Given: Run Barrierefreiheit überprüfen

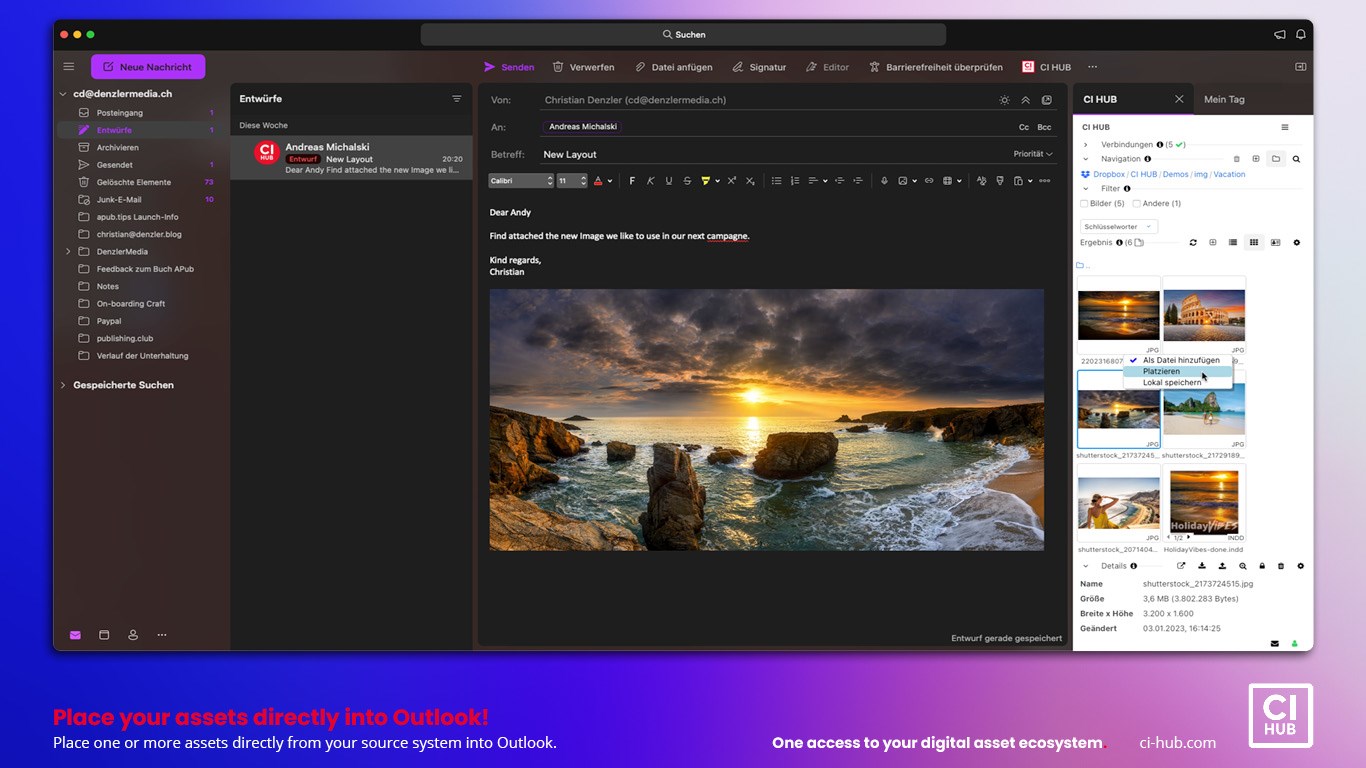Looking at the screenshot, I should 935,67.
